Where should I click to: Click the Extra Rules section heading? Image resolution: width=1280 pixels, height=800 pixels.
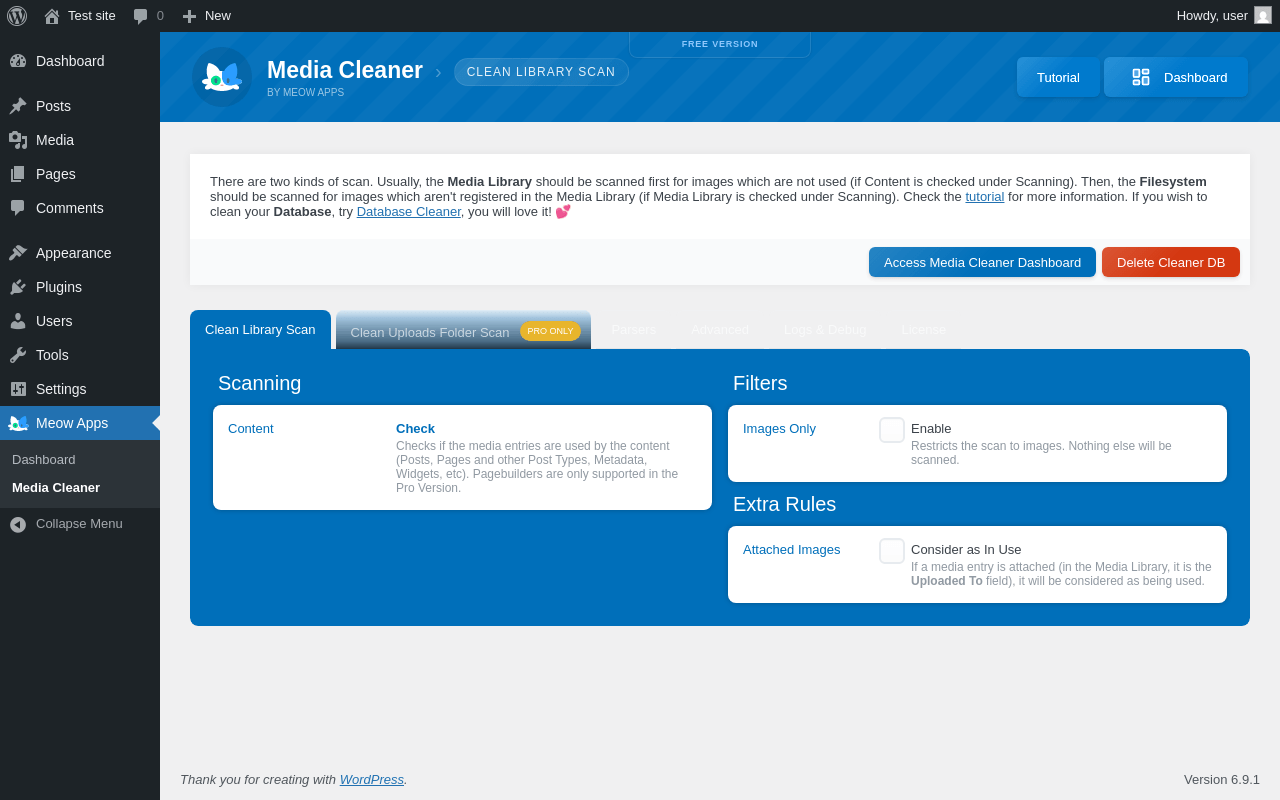coord(784,504)
